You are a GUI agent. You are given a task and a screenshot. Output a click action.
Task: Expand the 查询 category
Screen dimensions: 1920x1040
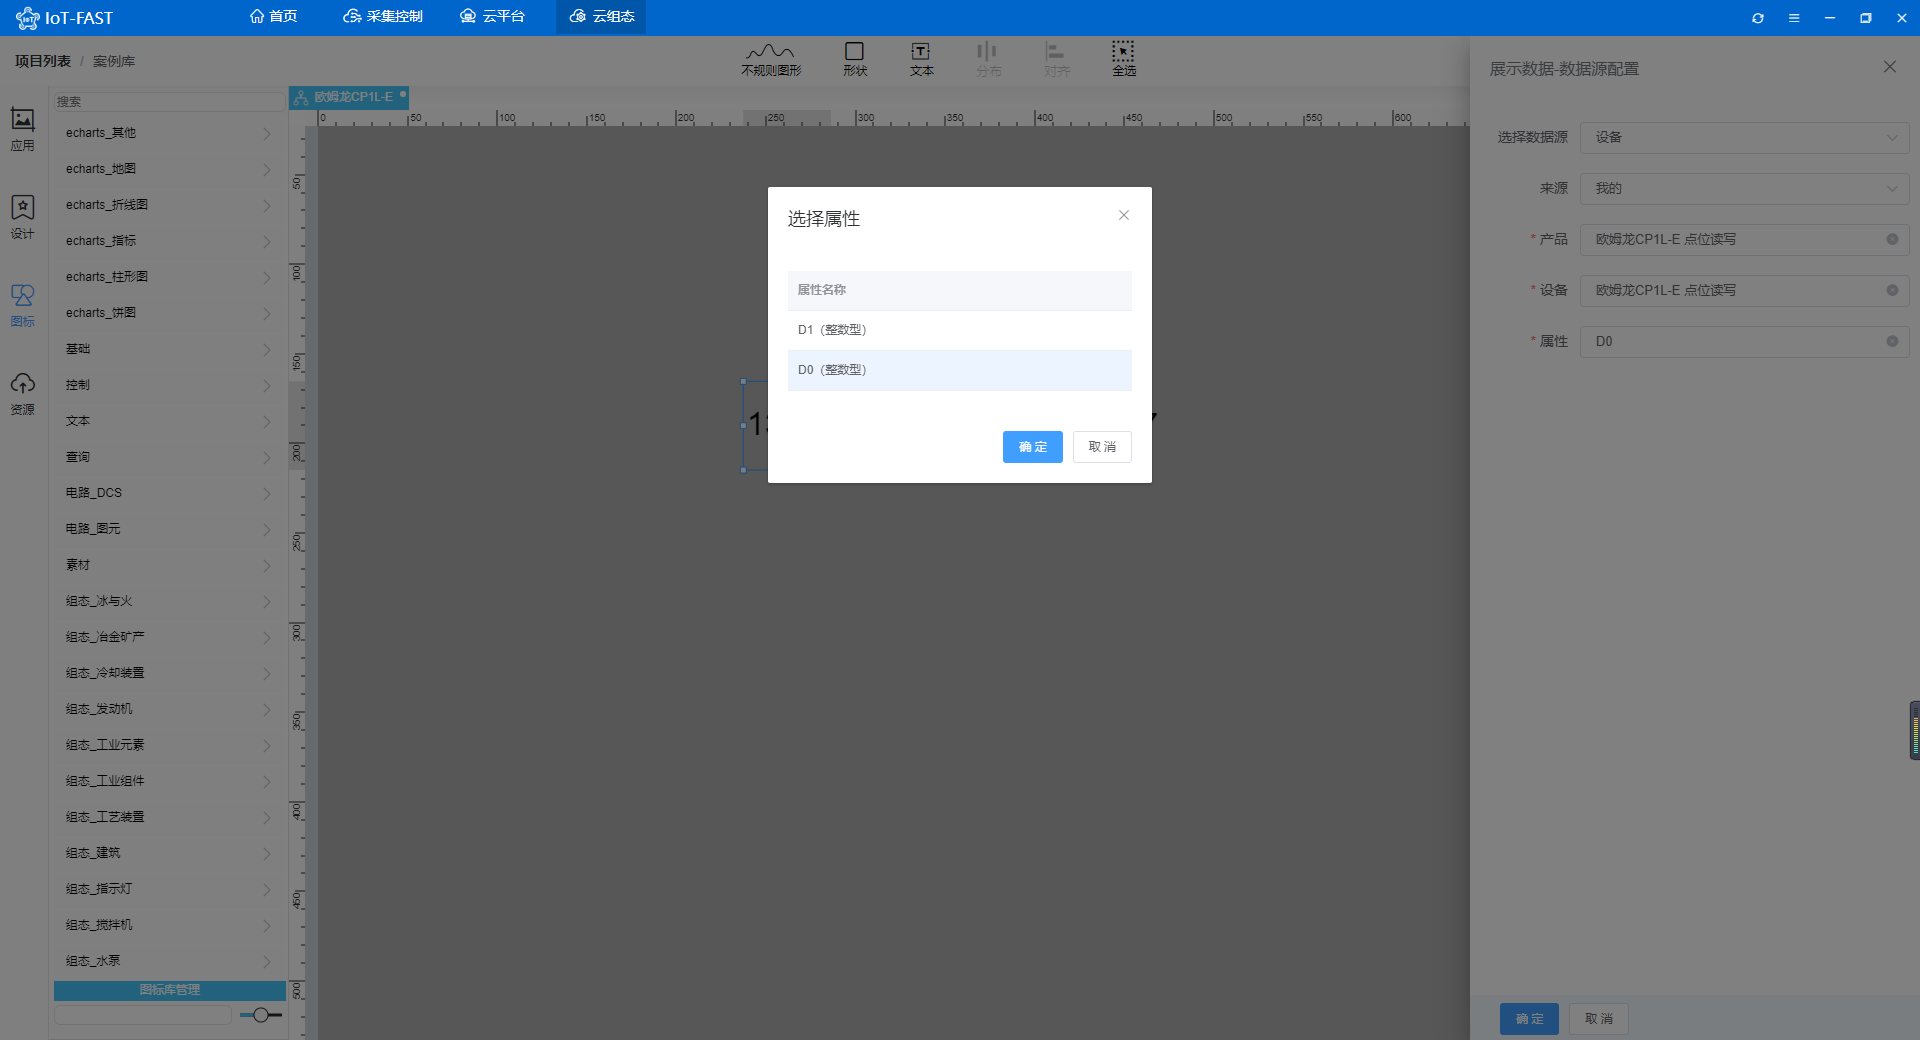(168, 457)
